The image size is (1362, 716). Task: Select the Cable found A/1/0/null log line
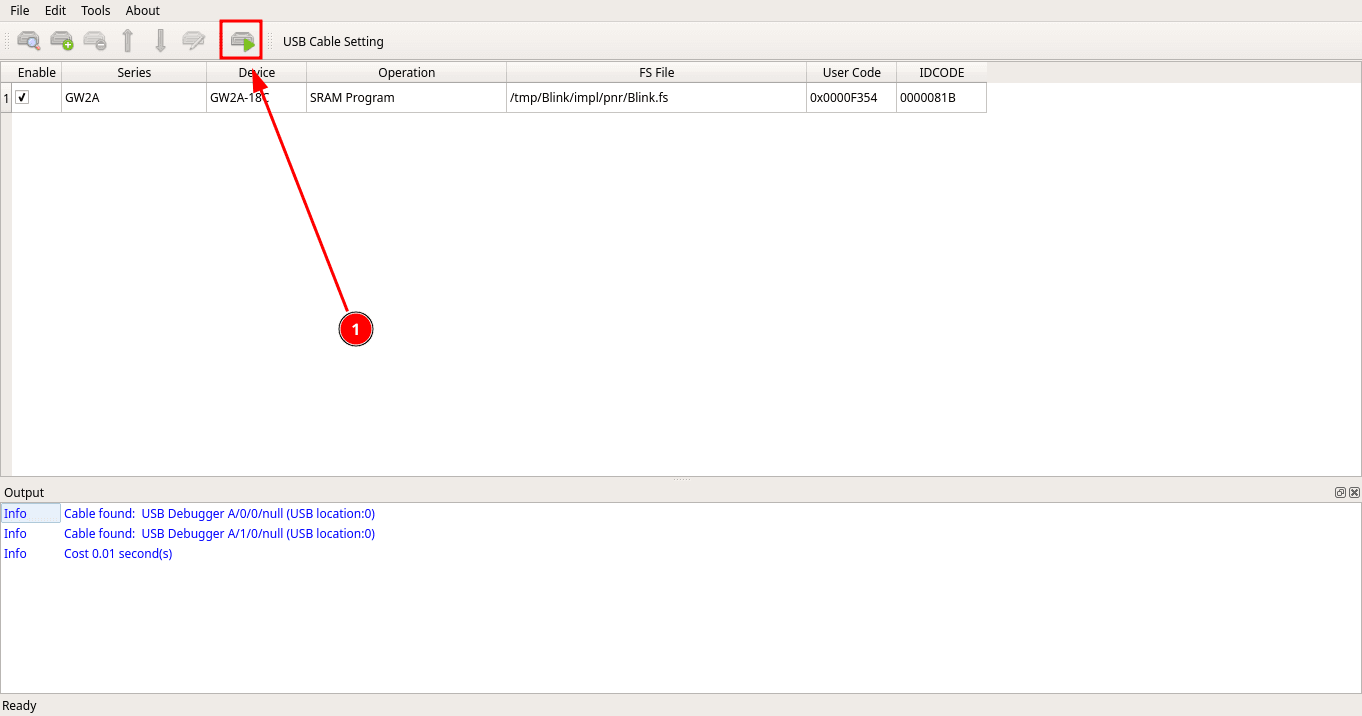(219, 533)
